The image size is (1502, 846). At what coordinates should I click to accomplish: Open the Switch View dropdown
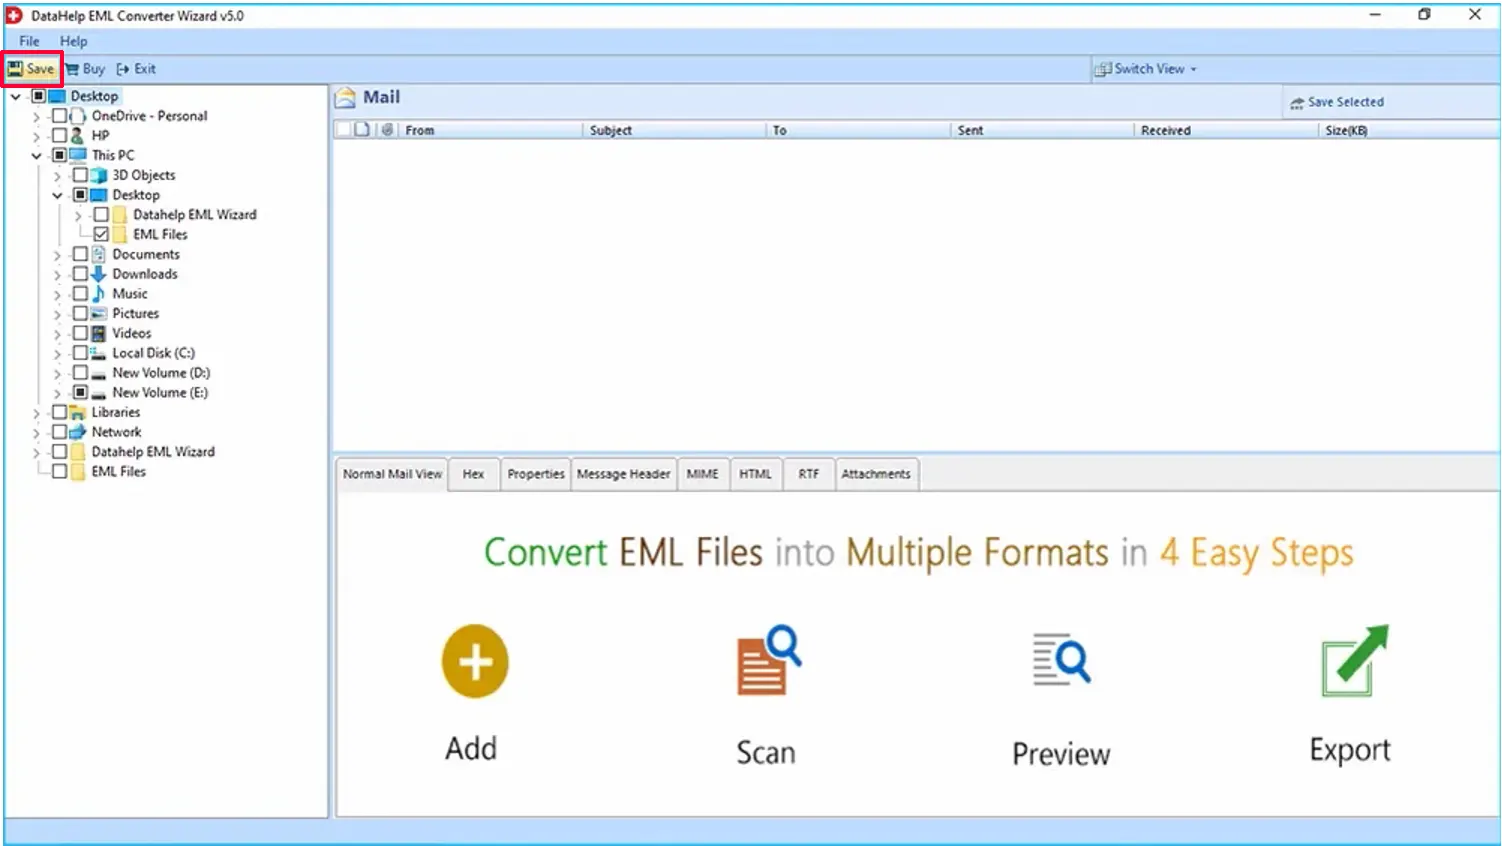1146,69
